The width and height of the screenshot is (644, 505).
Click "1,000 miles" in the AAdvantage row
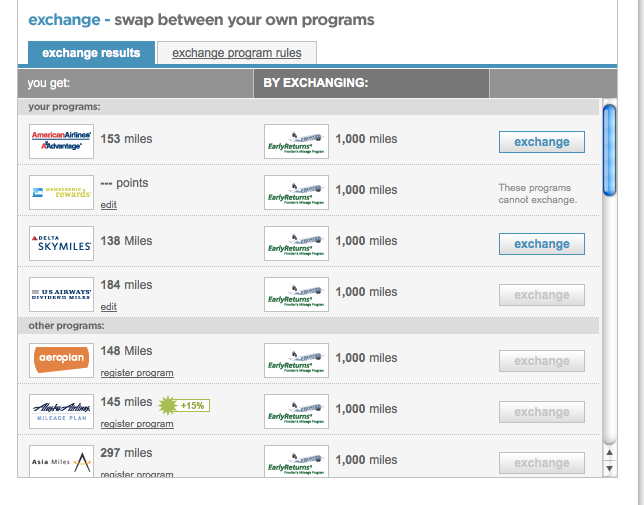click(x=366, y=139)
